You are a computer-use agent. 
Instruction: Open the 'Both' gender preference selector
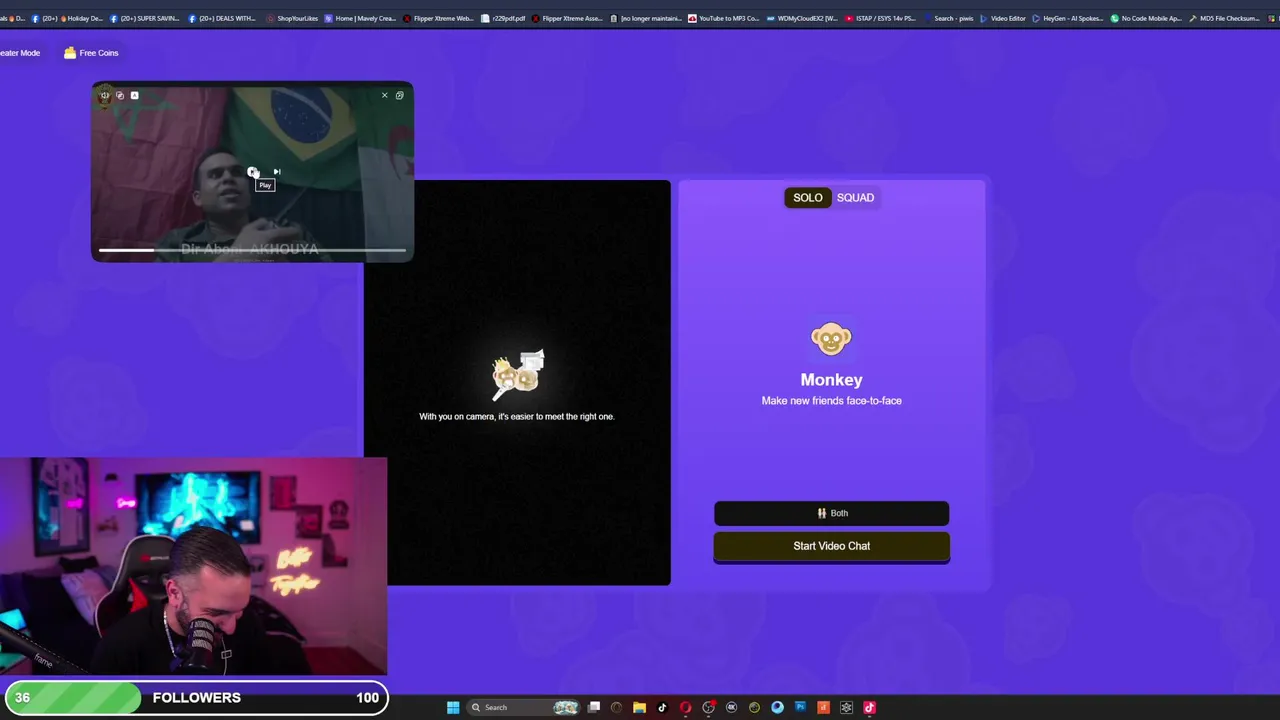831,513
